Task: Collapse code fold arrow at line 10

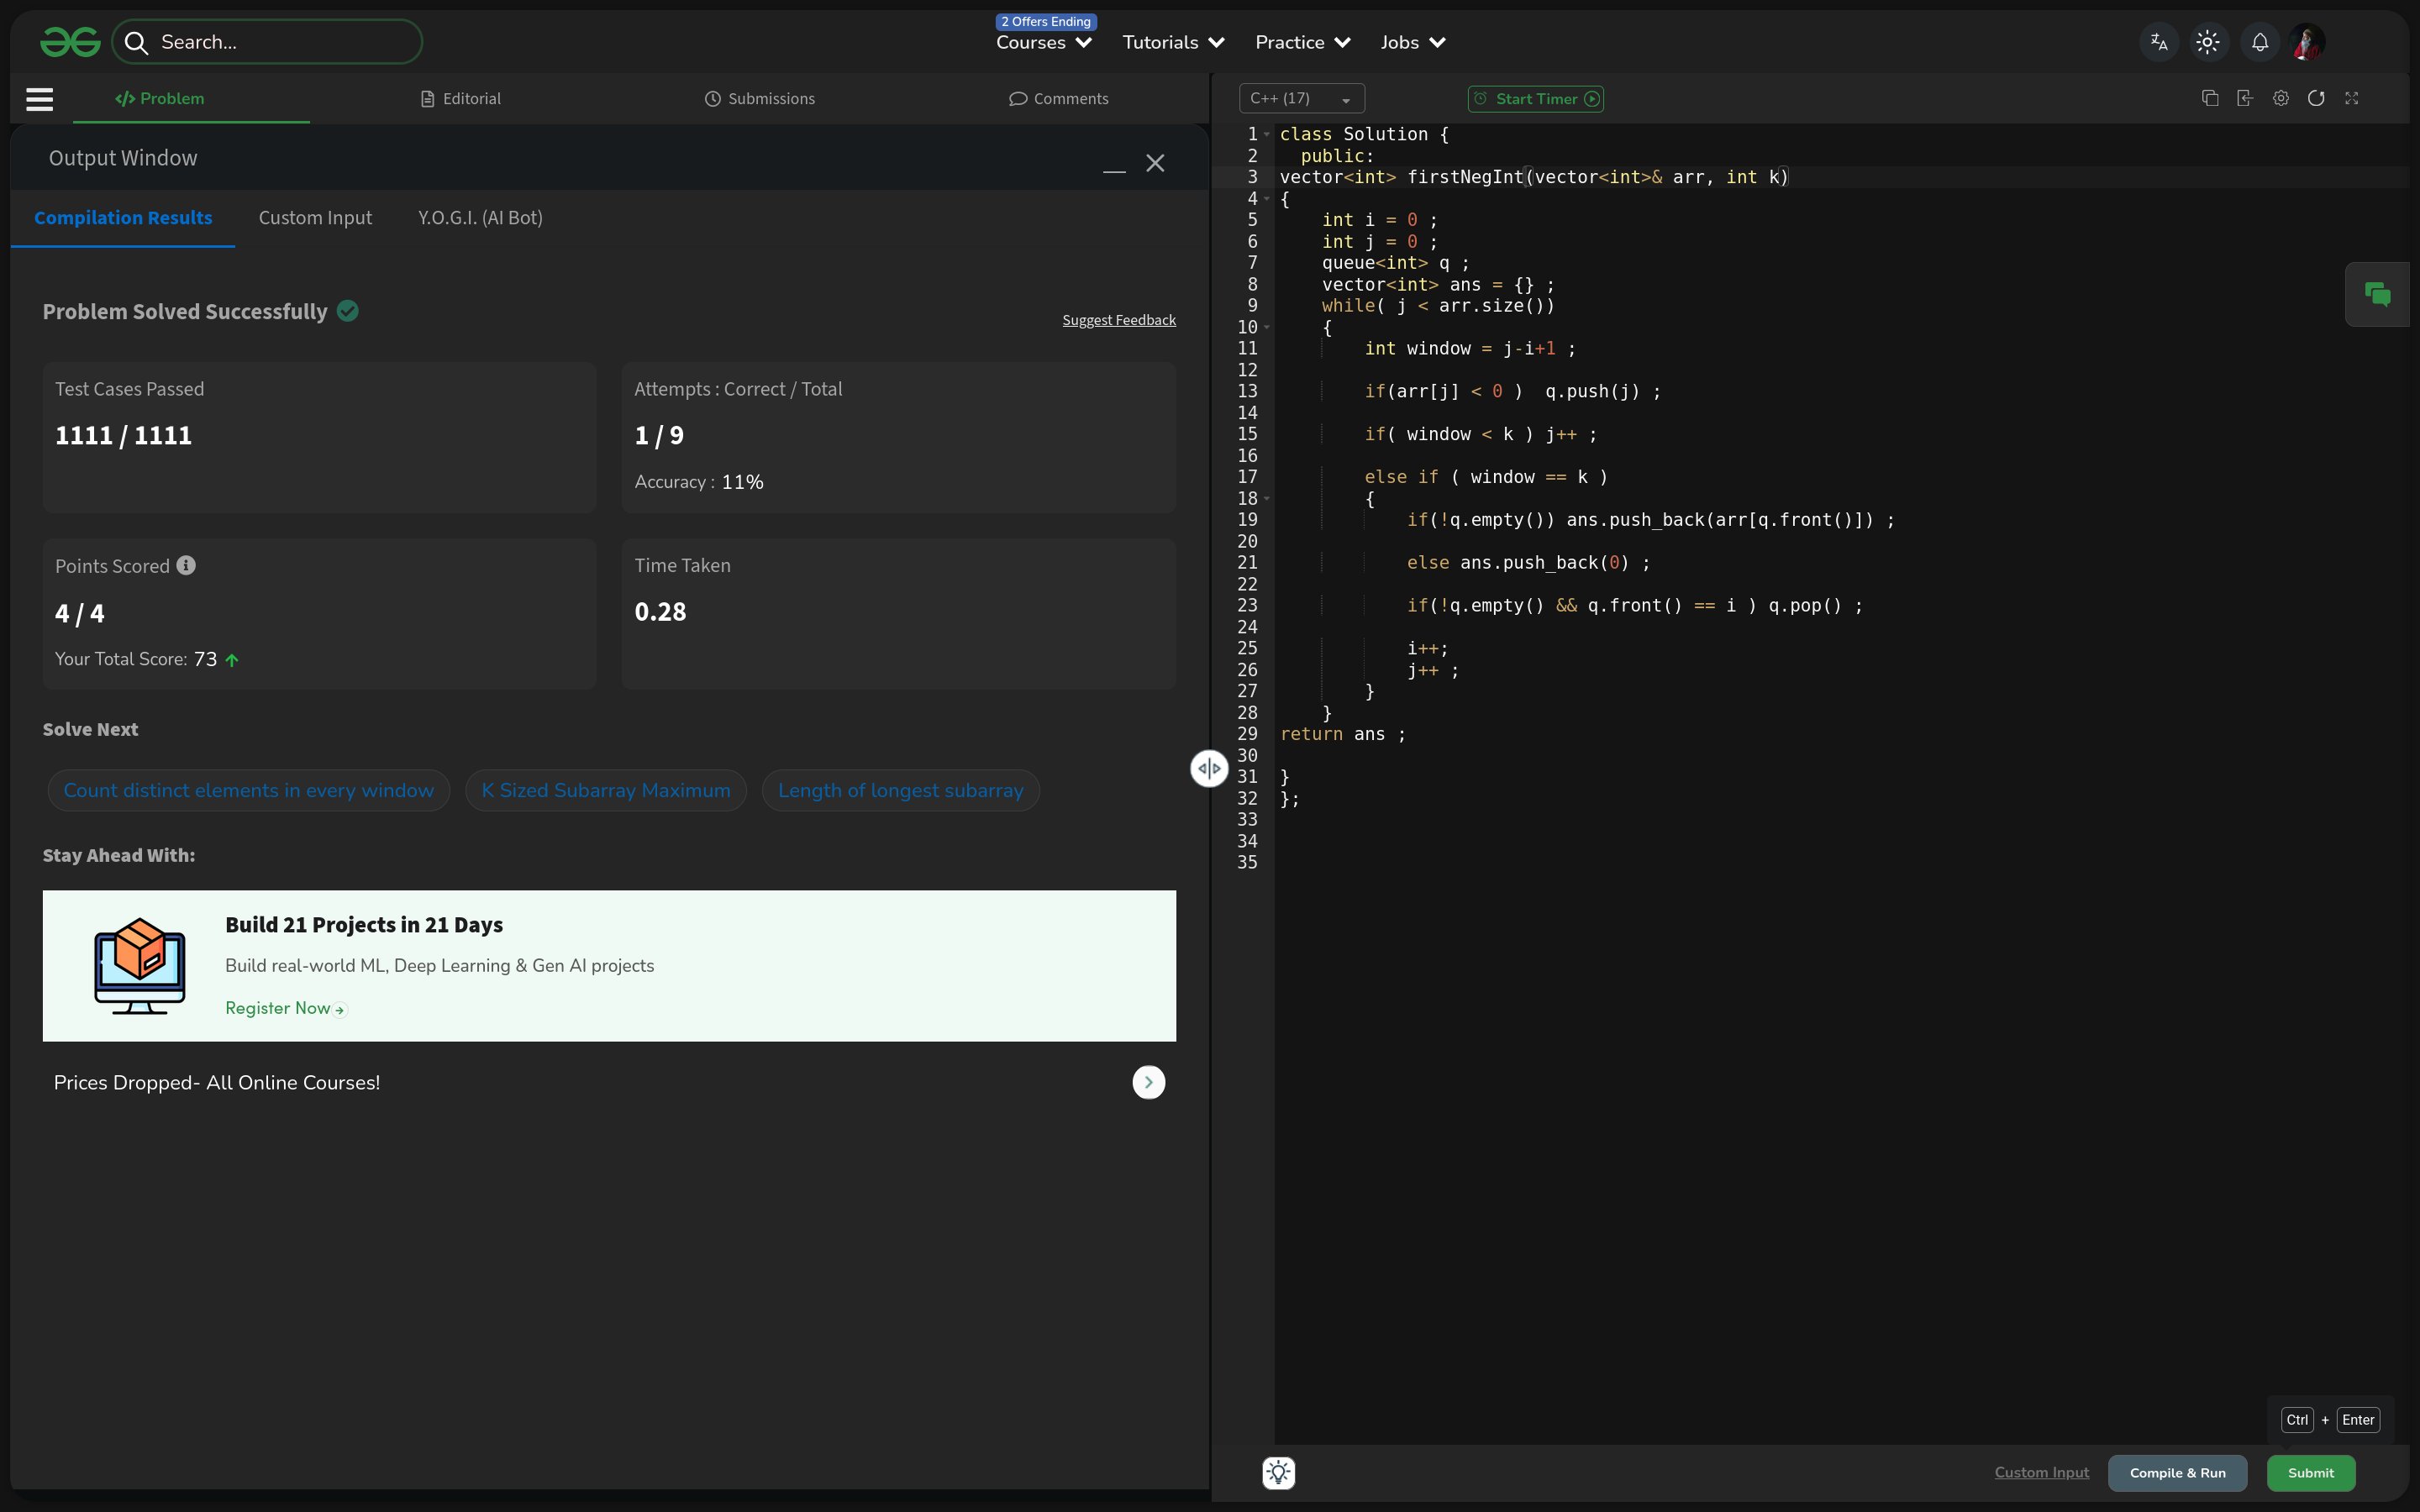Action: click(1267, 327)
